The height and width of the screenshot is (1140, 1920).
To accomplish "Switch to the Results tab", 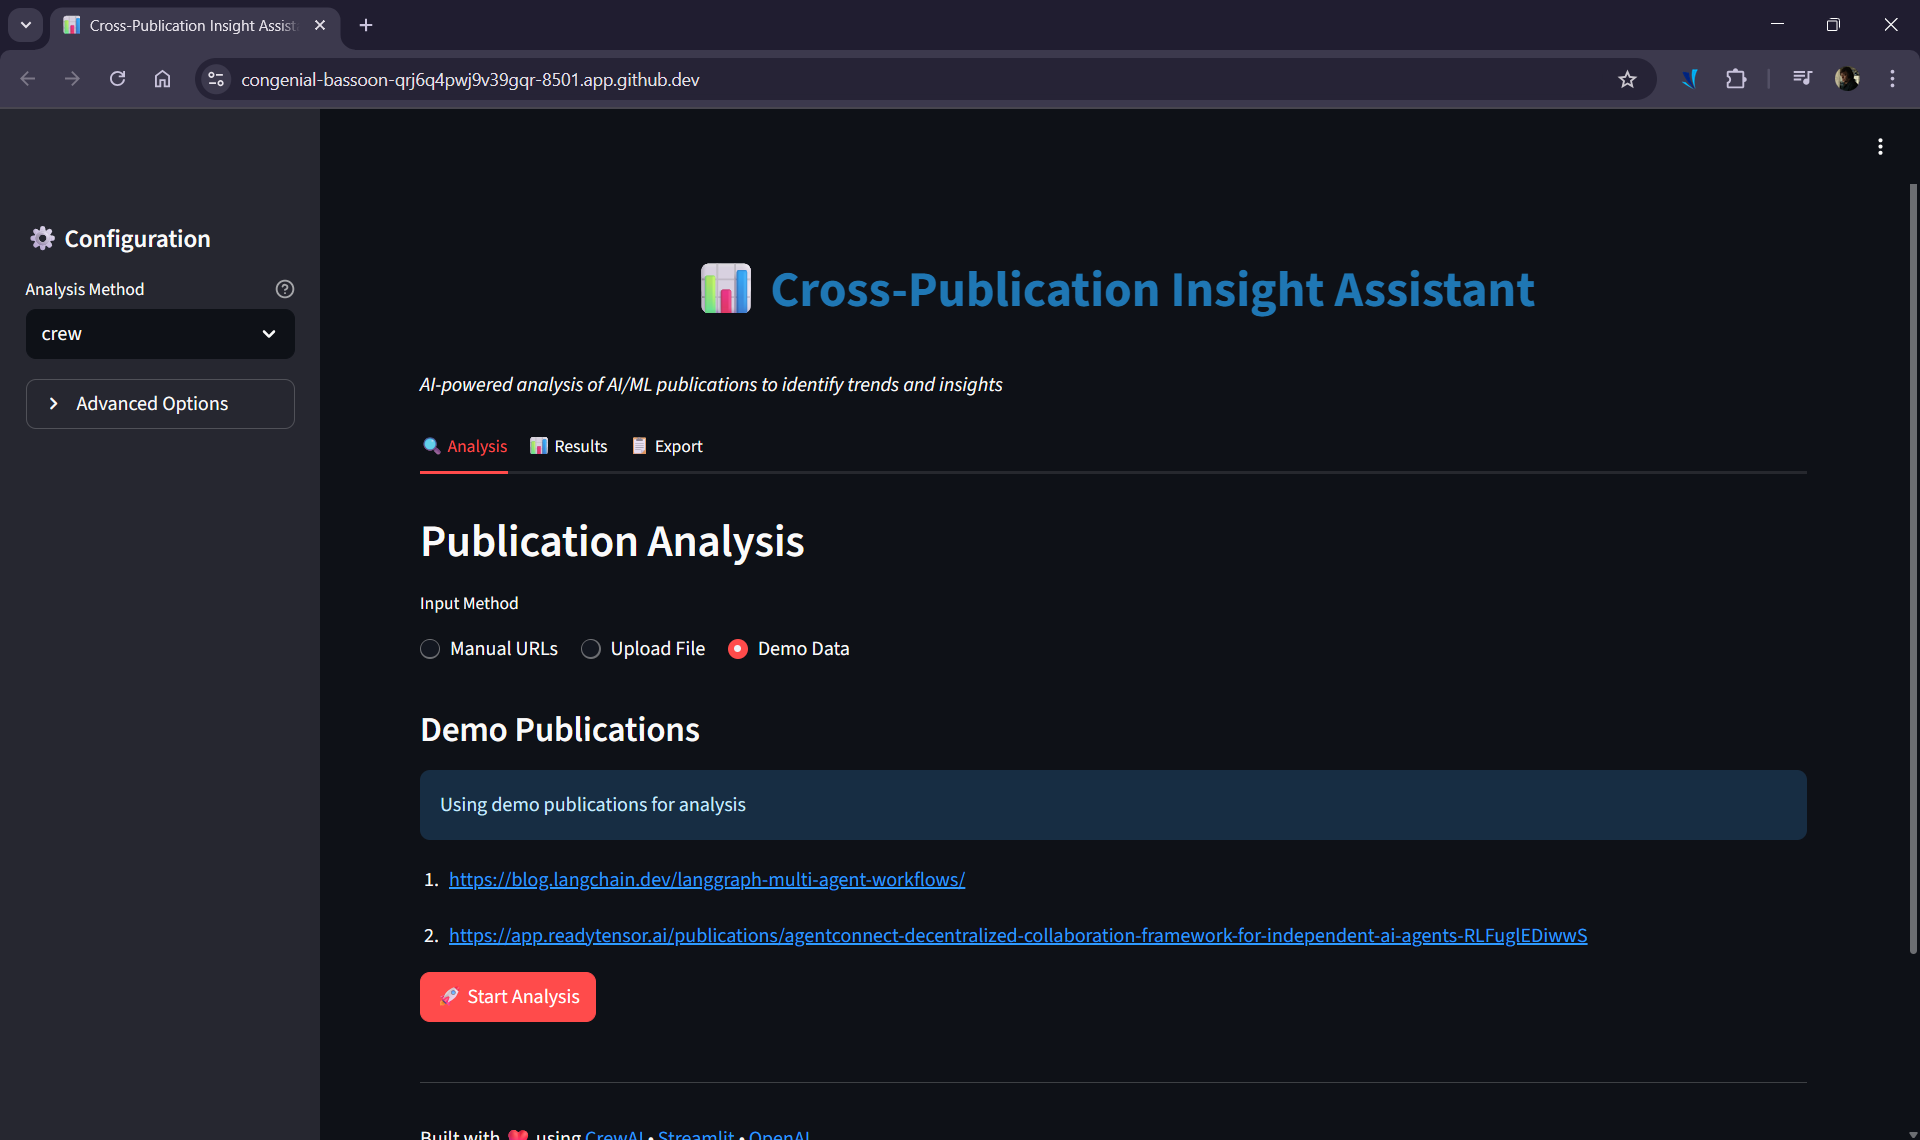I will (569, 446).
